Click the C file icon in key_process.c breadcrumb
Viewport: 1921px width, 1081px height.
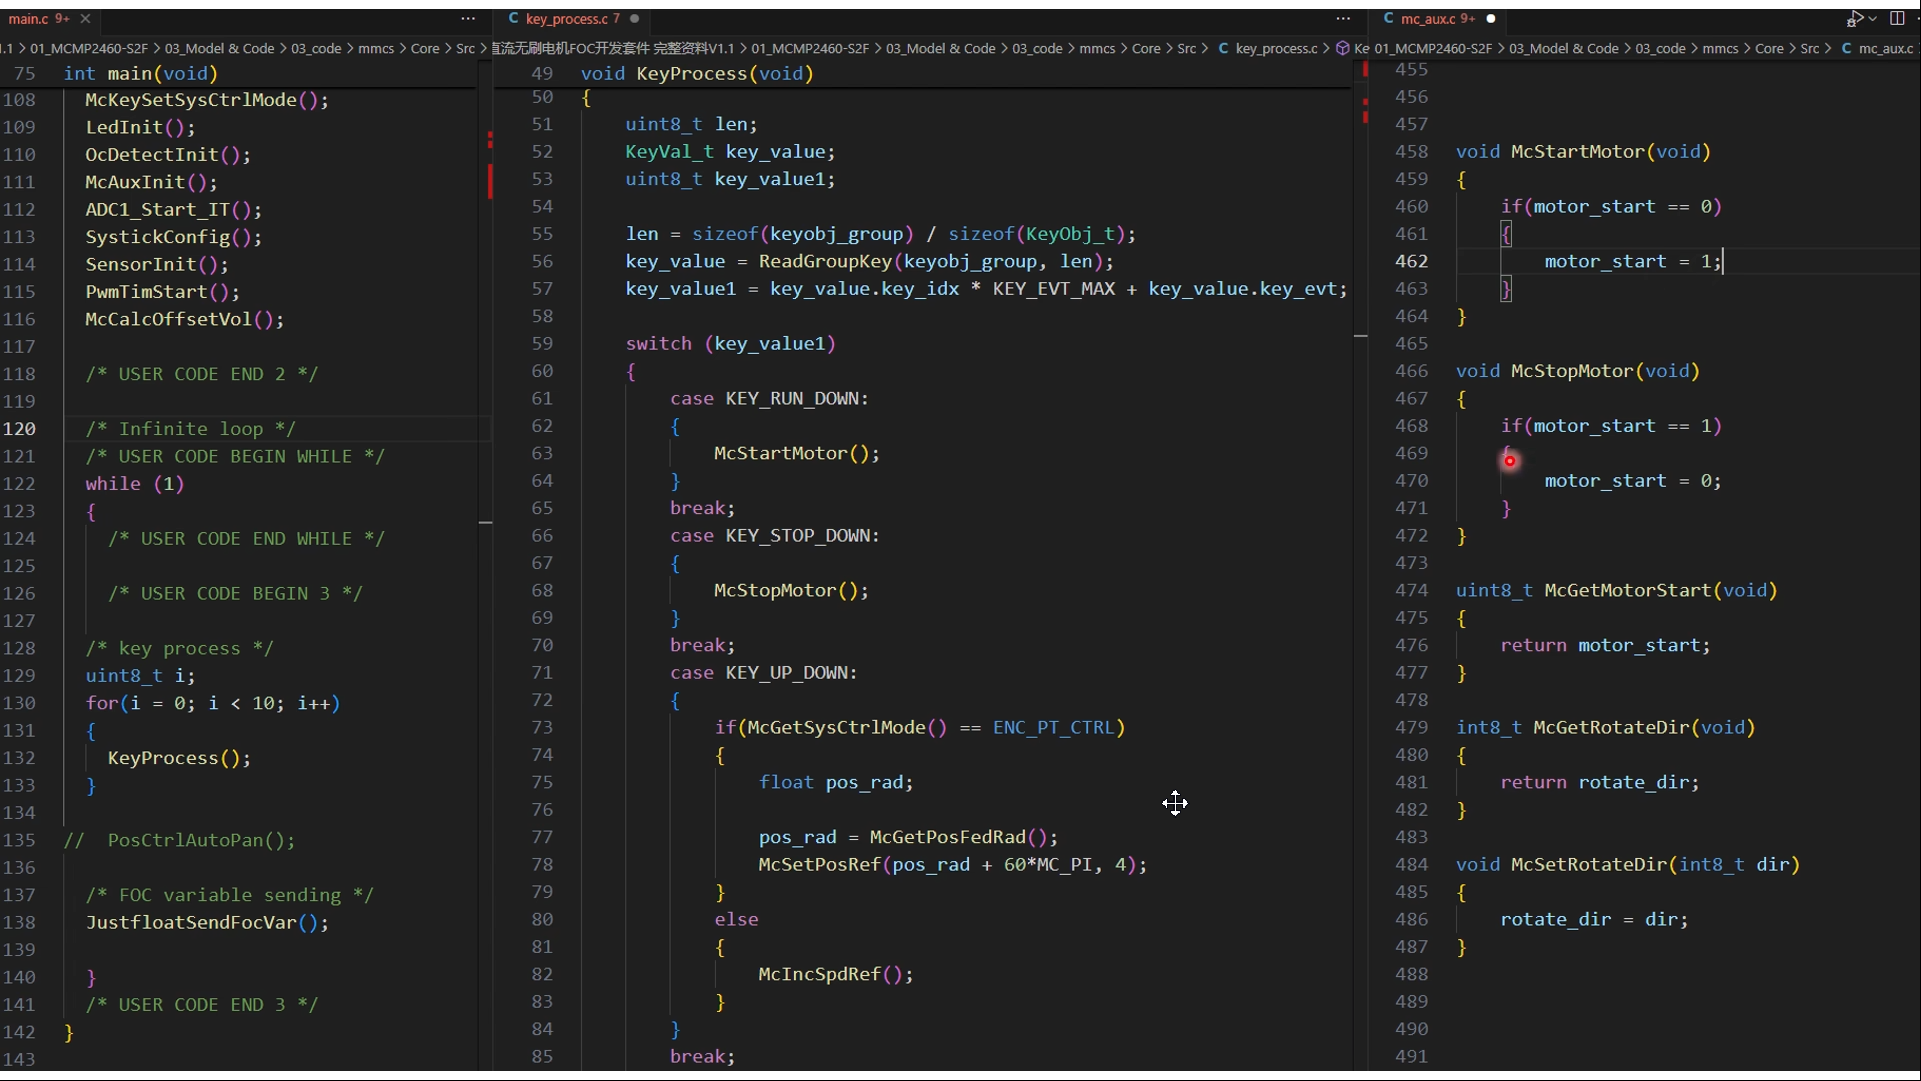click(x=1223, y=48)
